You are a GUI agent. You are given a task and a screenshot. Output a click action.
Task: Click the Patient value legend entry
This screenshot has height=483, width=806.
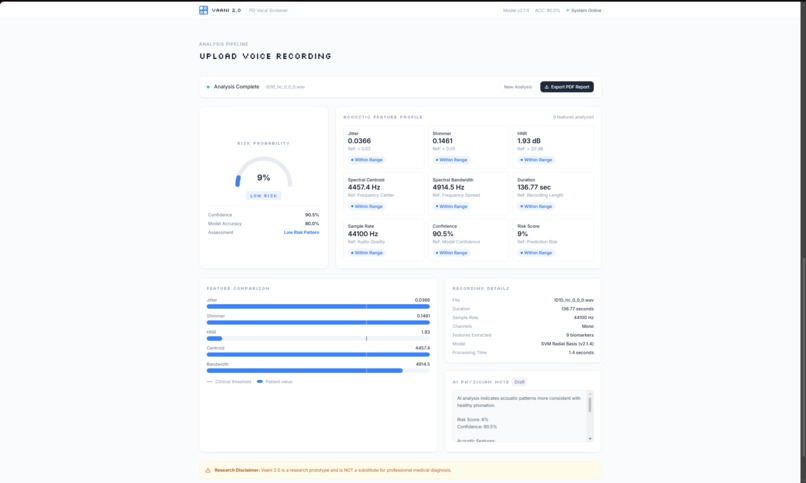(274, 382)
